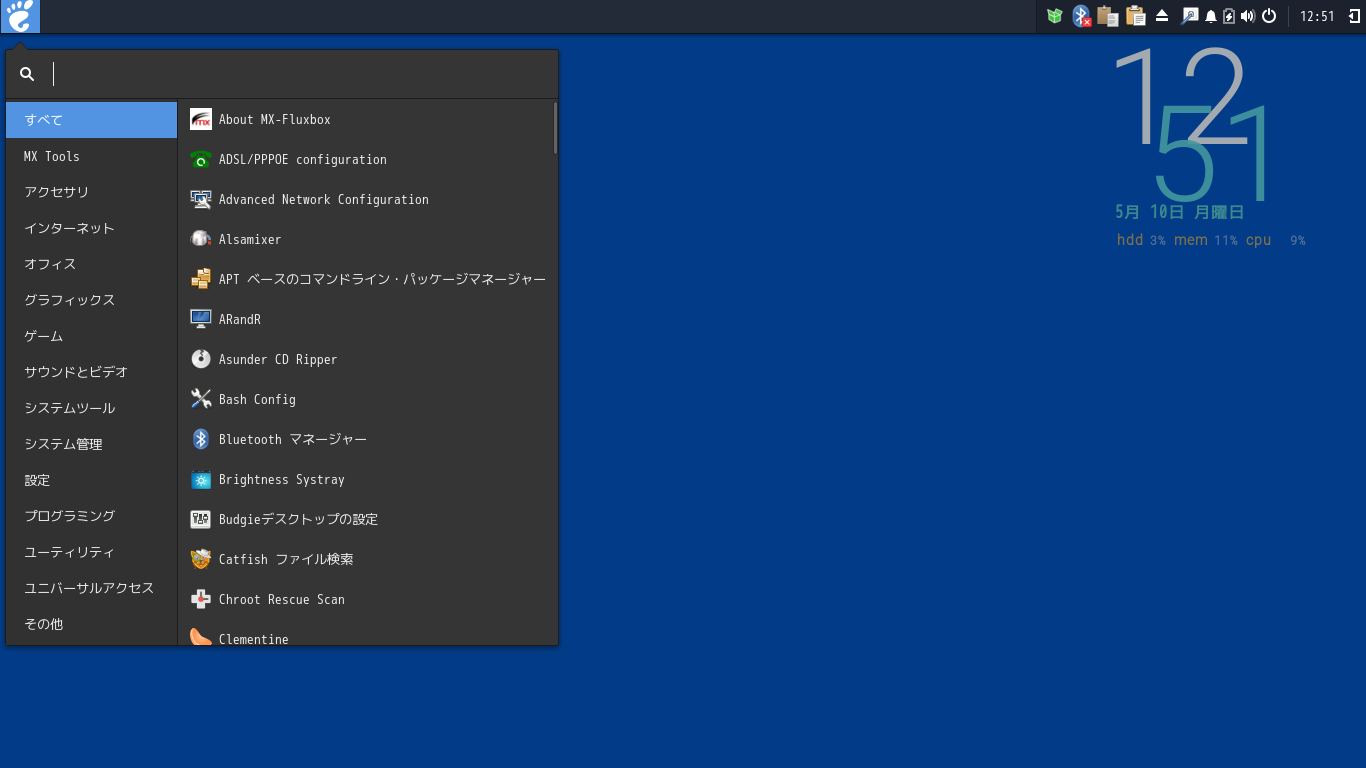The width and height of the screenshot is (1366, 768).
Task: Click the 12:51 panel clock
Action: click(1317, 16)
